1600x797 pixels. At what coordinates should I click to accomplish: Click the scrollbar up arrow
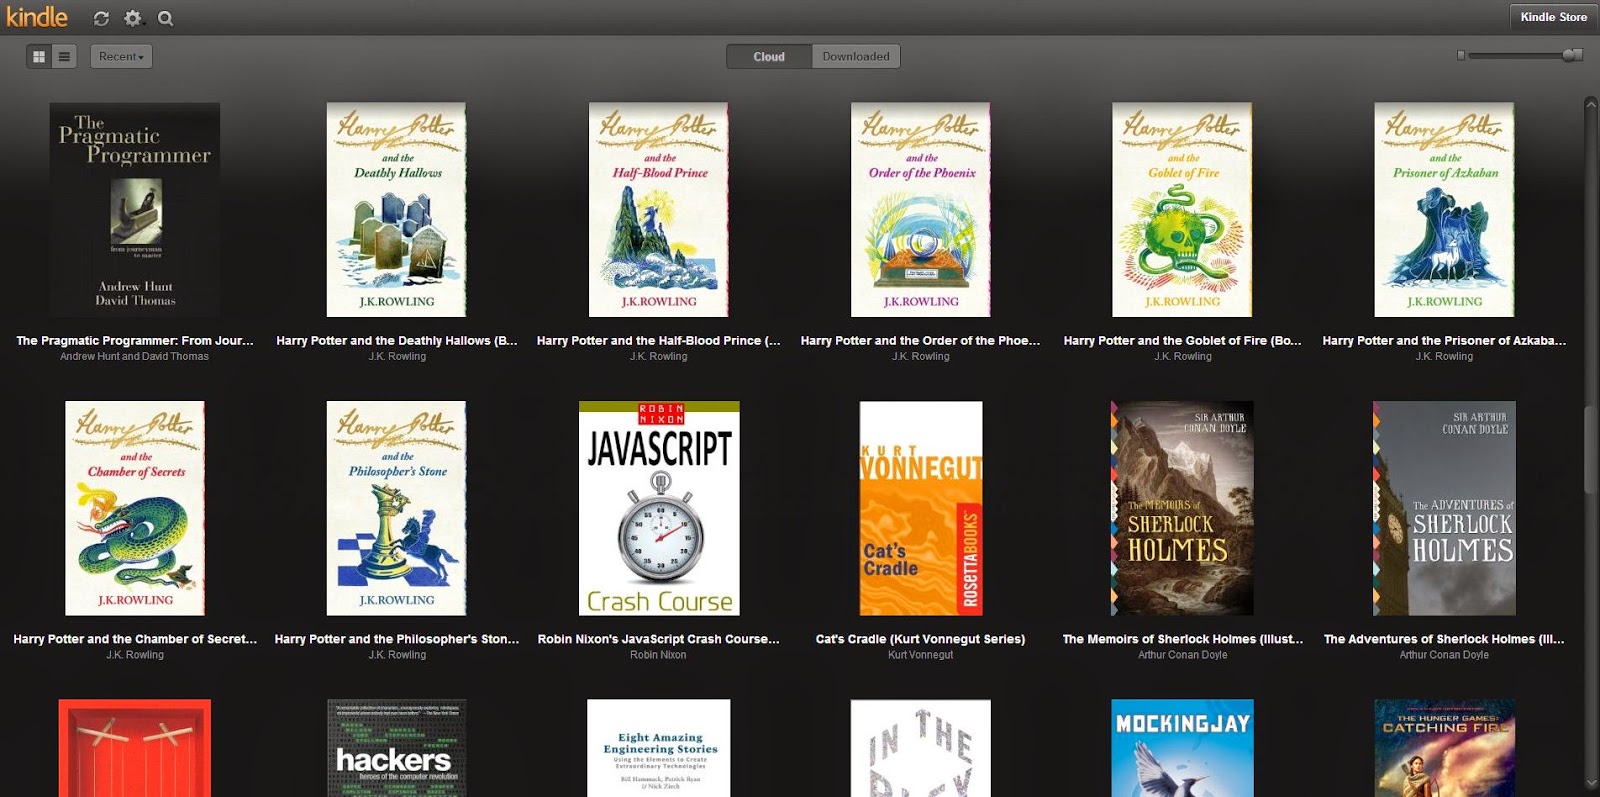pos(1591,103)
